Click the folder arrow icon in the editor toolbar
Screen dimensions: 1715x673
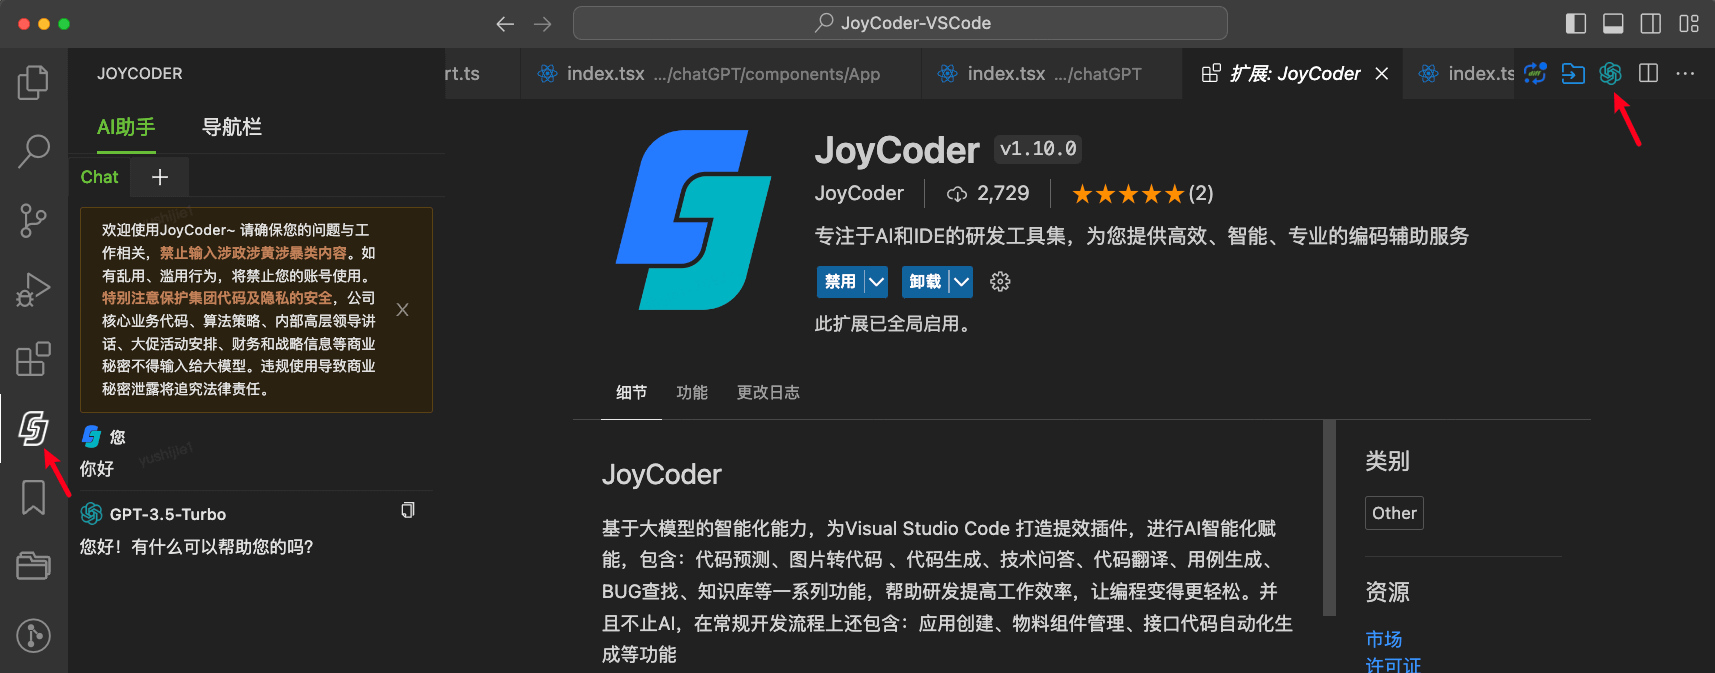tap(1573, 73)
